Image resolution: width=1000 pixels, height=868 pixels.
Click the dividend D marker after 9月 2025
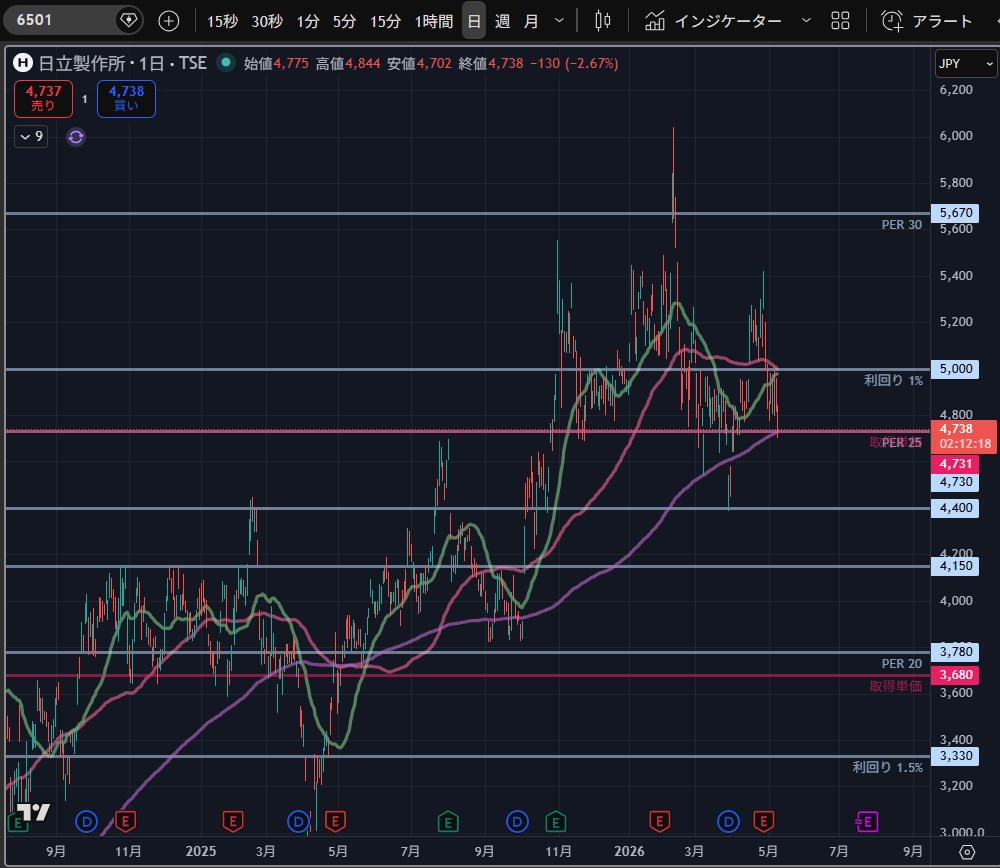pyautogui.click(x=517, y=821)
